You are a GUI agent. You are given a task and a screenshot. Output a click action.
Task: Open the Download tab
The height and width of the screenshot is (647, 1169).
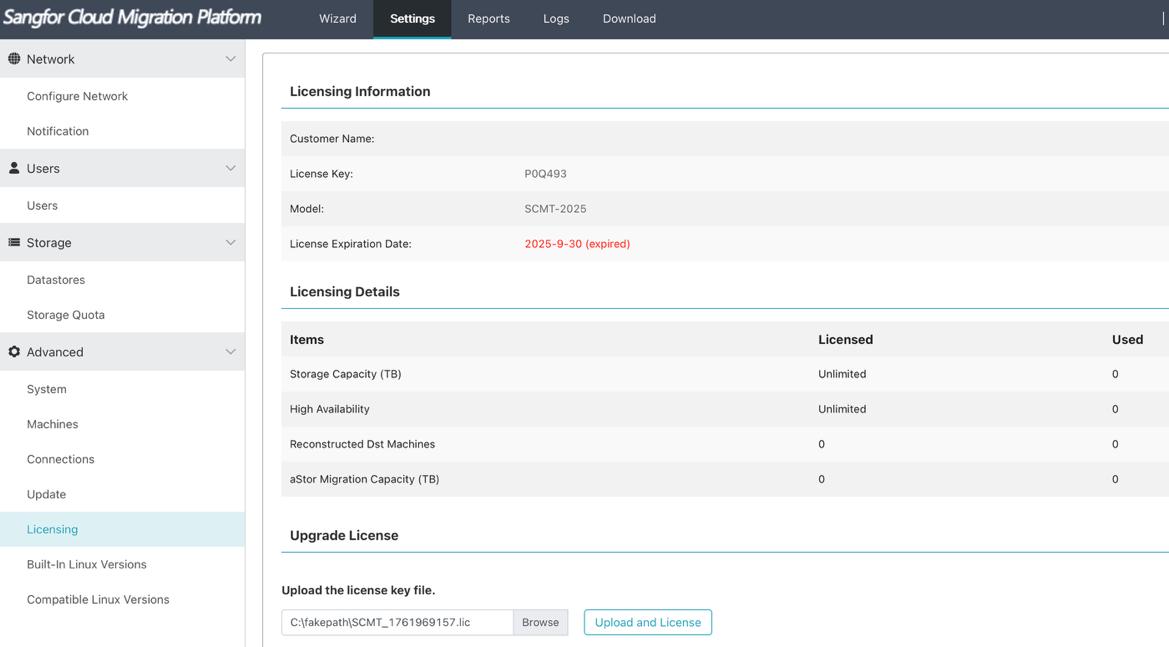[x=629, y=19]
